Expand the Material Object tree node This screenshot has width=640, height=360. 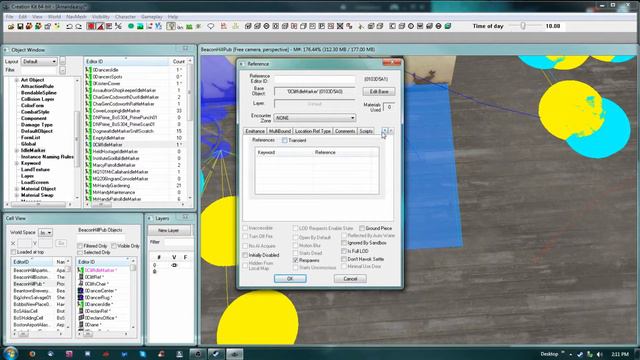(x=17, y=189)
